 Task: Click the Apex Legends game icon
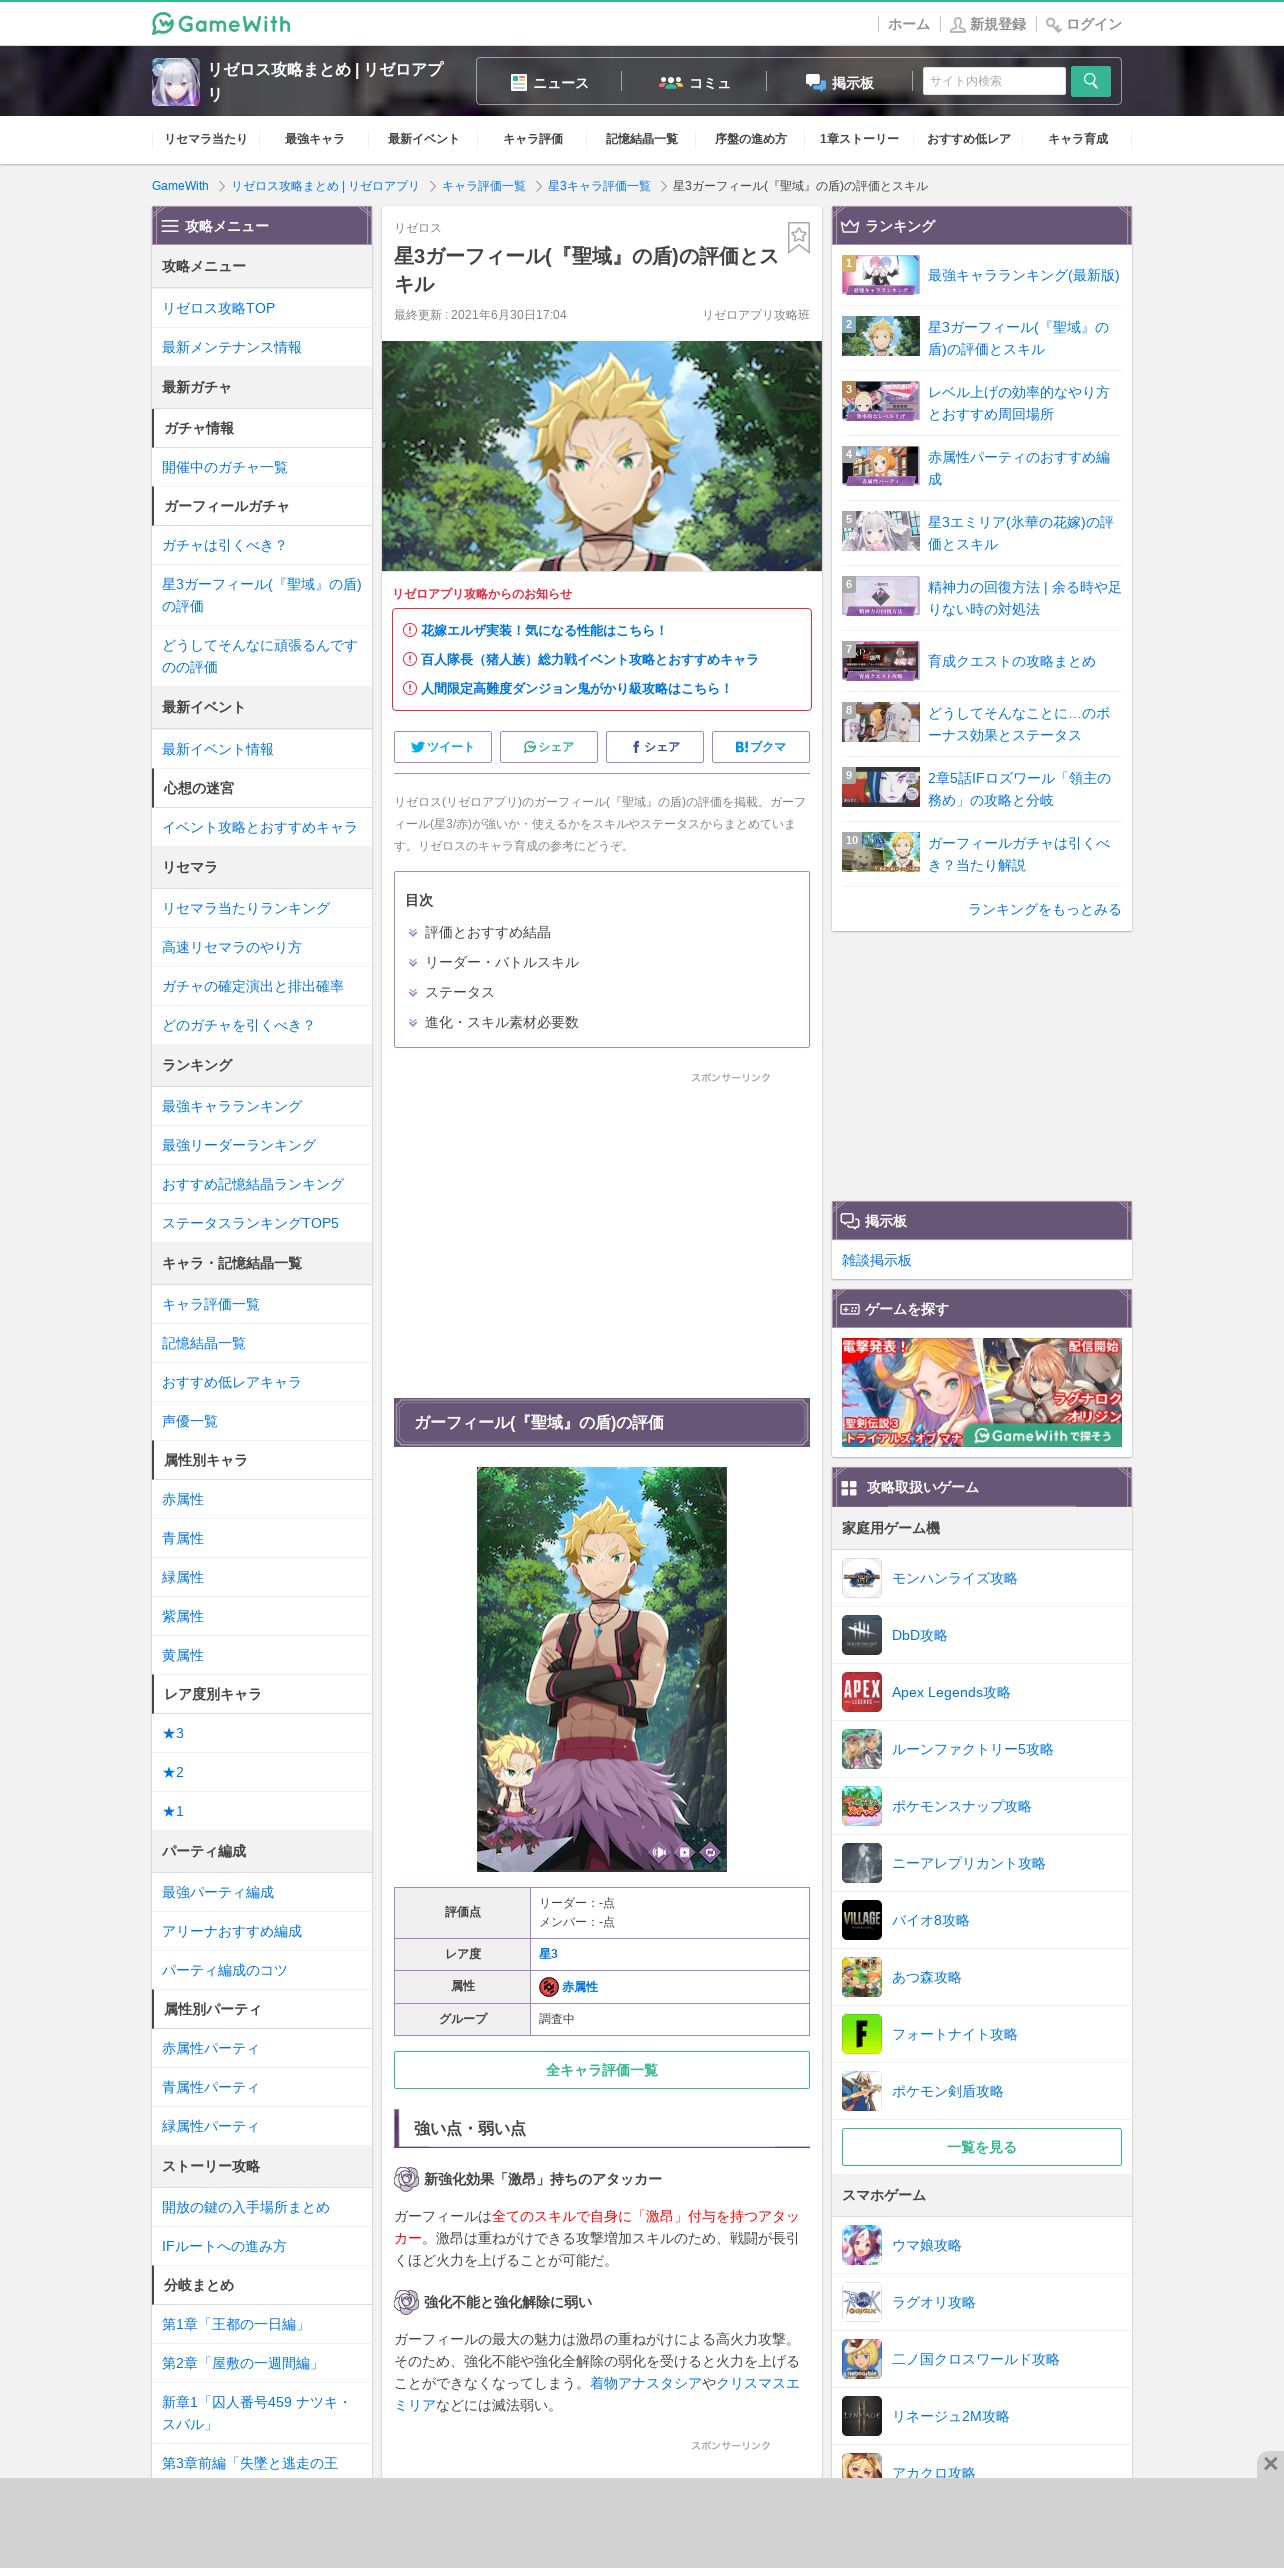pos(861,1692)
